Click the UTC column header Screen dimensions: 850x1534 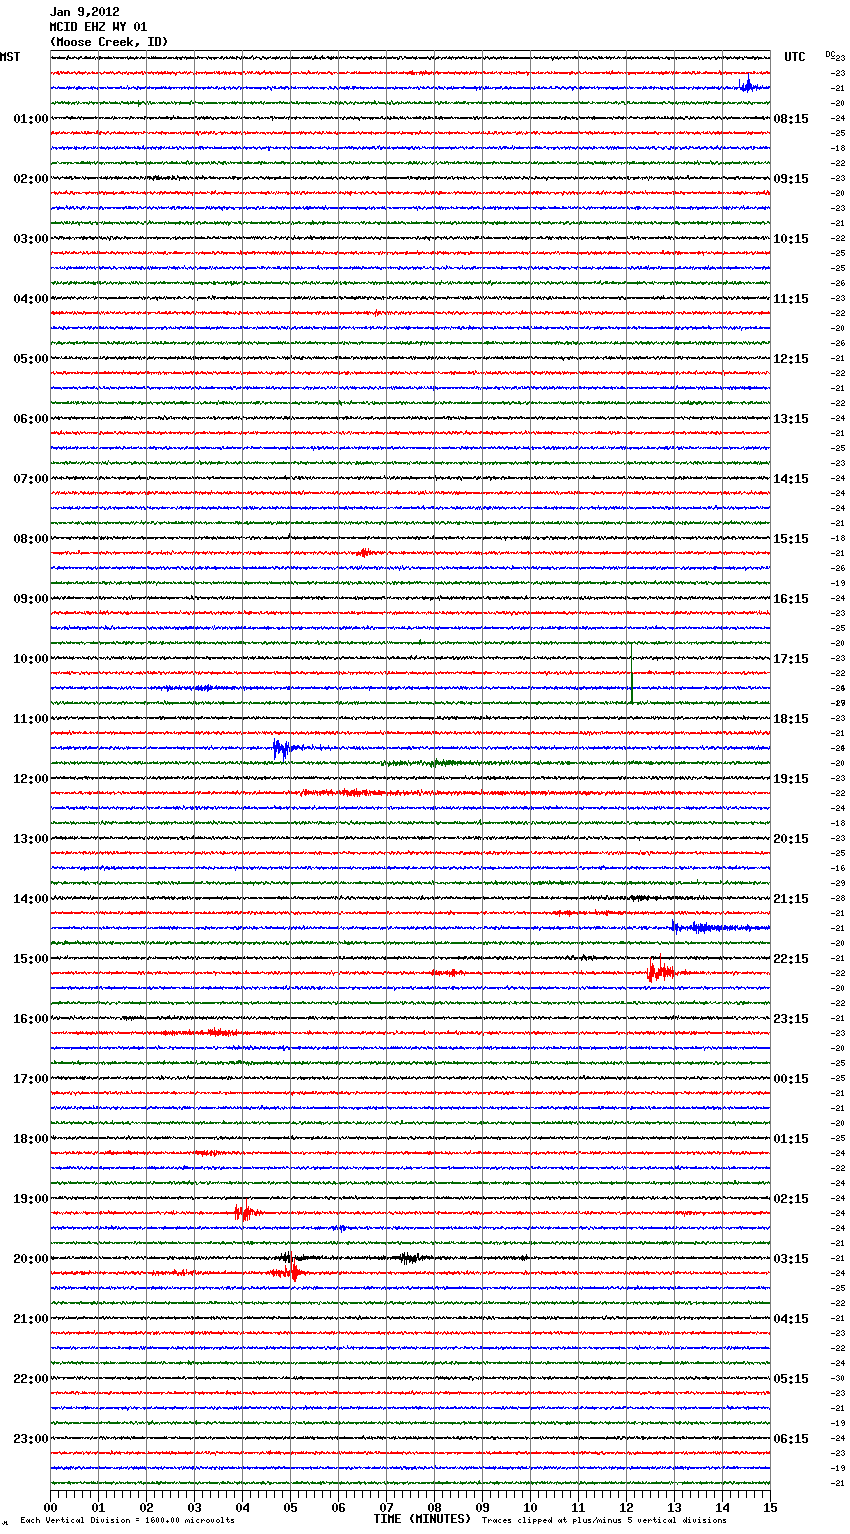coord(794,57)
